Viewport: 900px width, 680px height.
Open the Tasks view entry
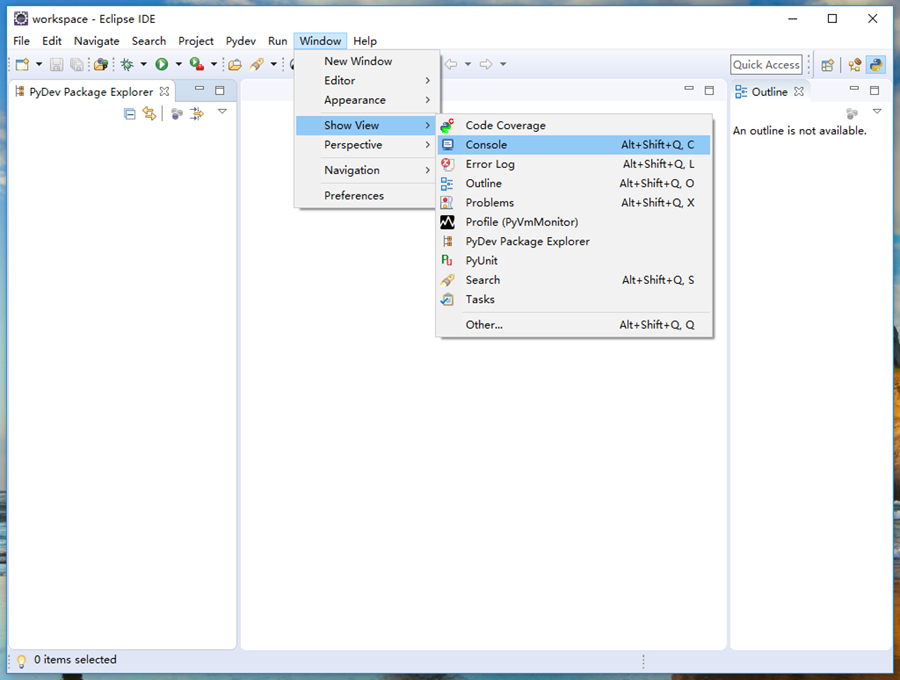click(x=574, y=300)
